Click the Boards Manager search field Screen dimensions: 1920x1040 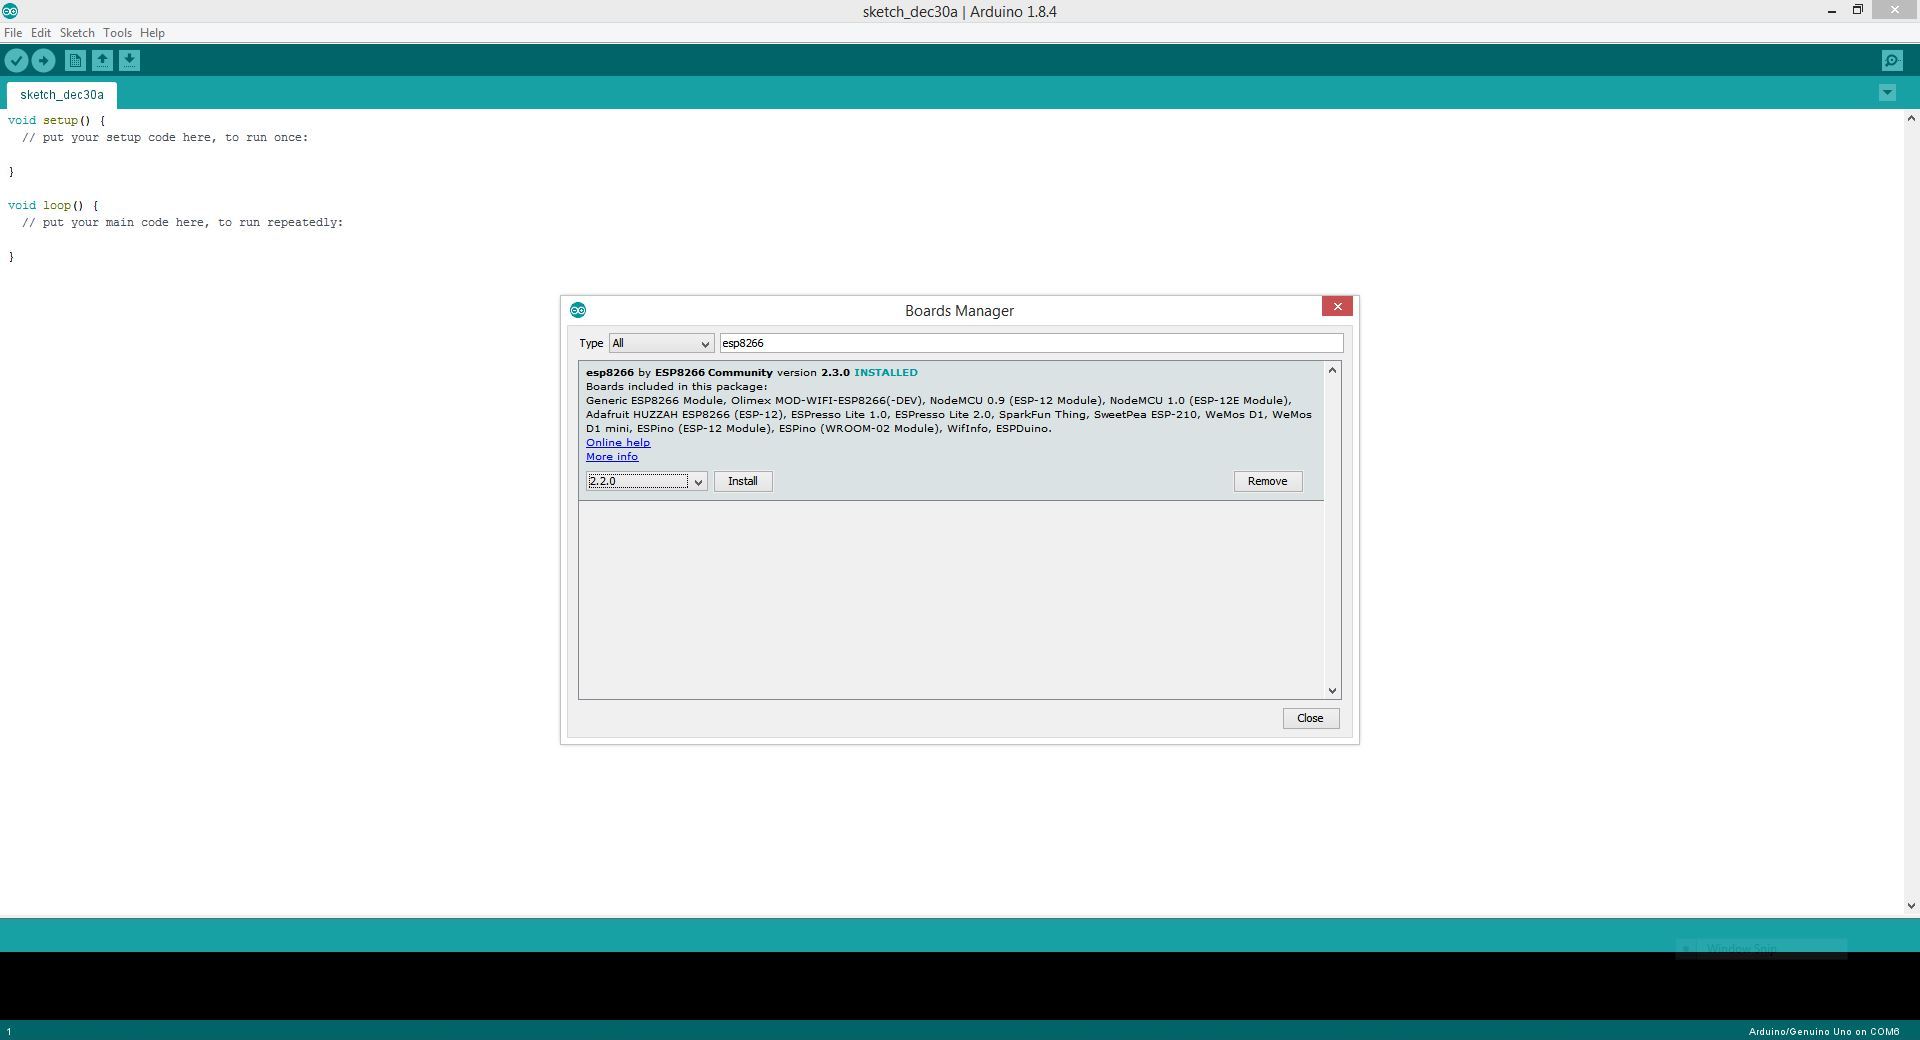(1031, 343)
